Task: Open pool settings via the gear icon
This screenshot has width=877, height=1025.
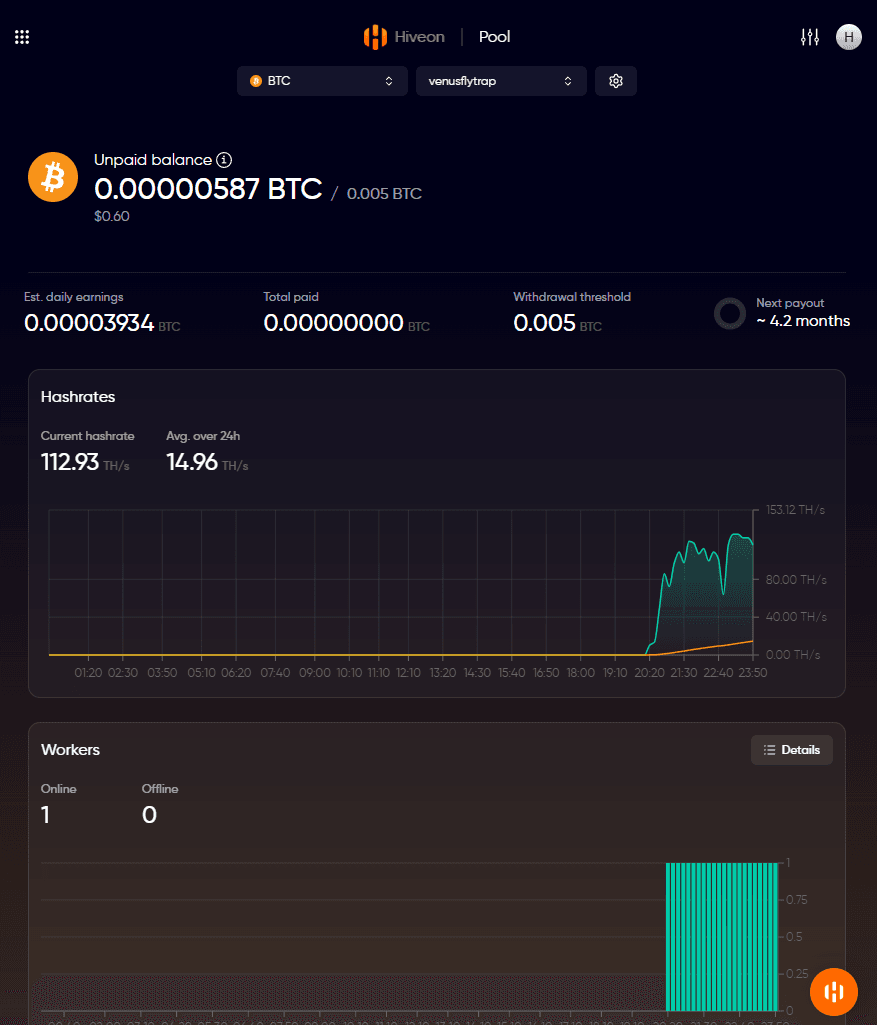Action: 615,80
